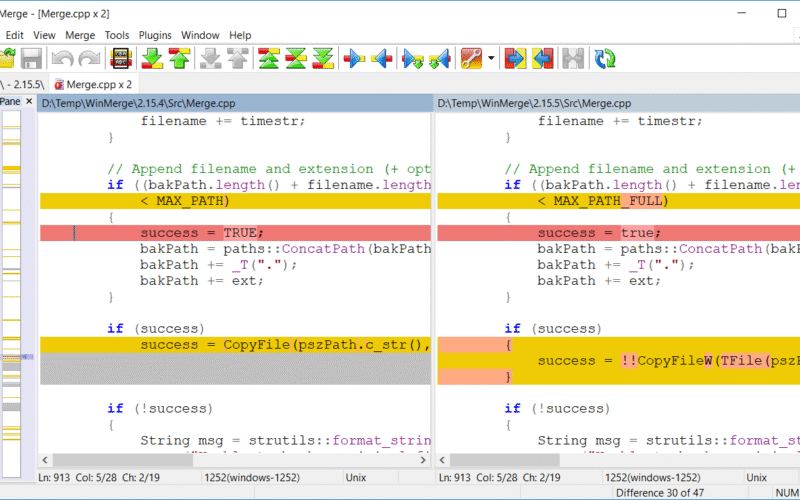Image resolution: width=800 pixels, height=500 pixels.
Task: Jump to the next difference
Action: 152,59
